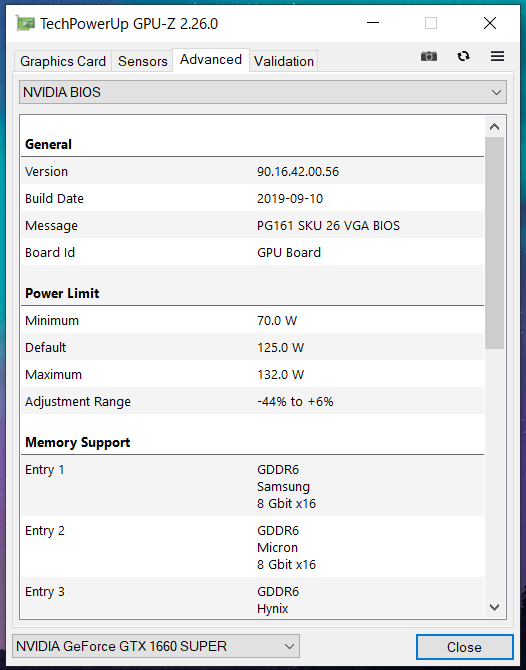Click the adjustment range -44% to +6%
The image size is (526, 670).
[295, 401]
